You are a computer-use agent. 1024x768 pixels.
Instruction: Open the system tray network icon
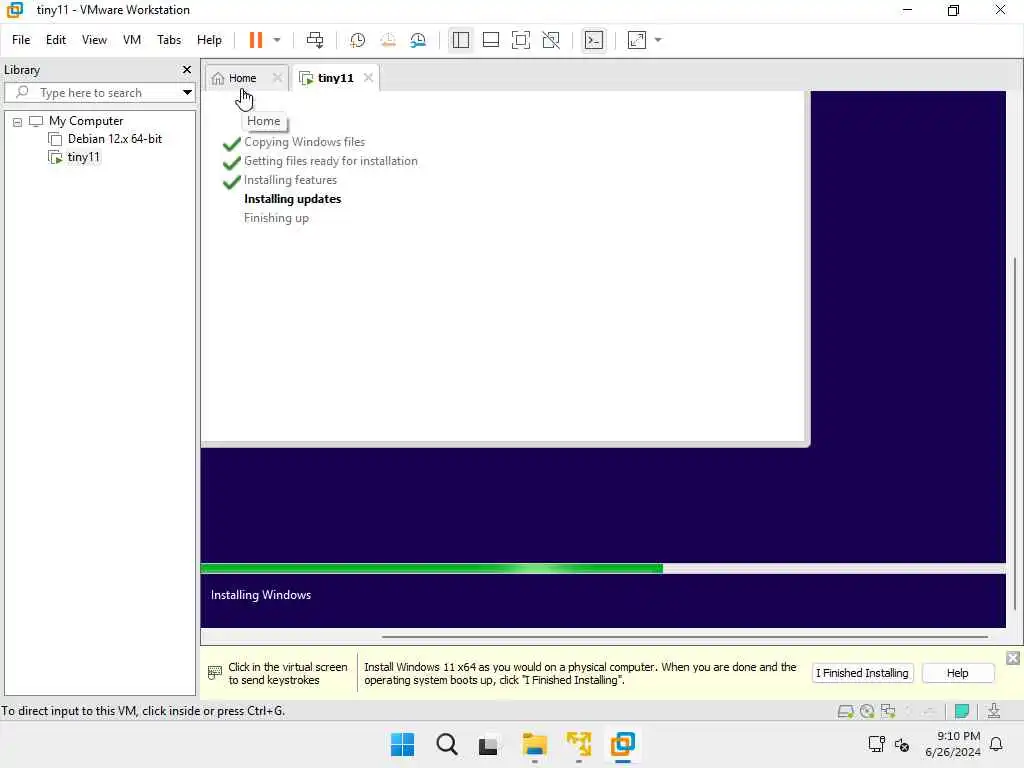click(876, 744)
